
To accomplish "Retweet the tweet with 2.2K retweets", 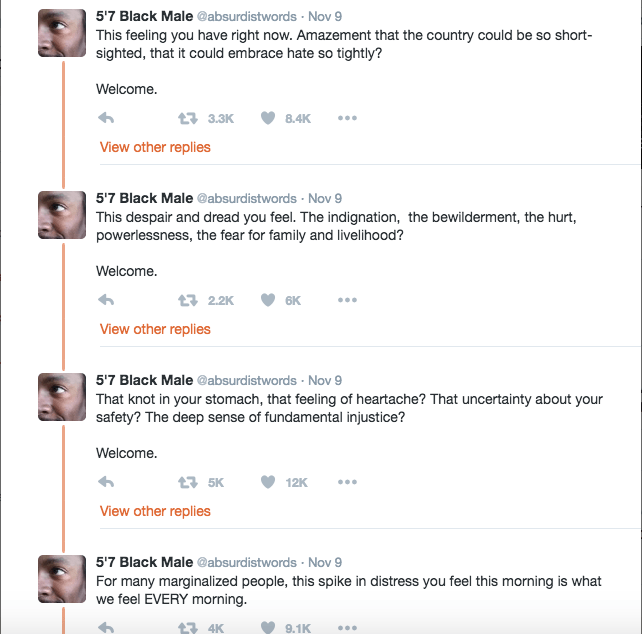I will [x=187, y=300].
